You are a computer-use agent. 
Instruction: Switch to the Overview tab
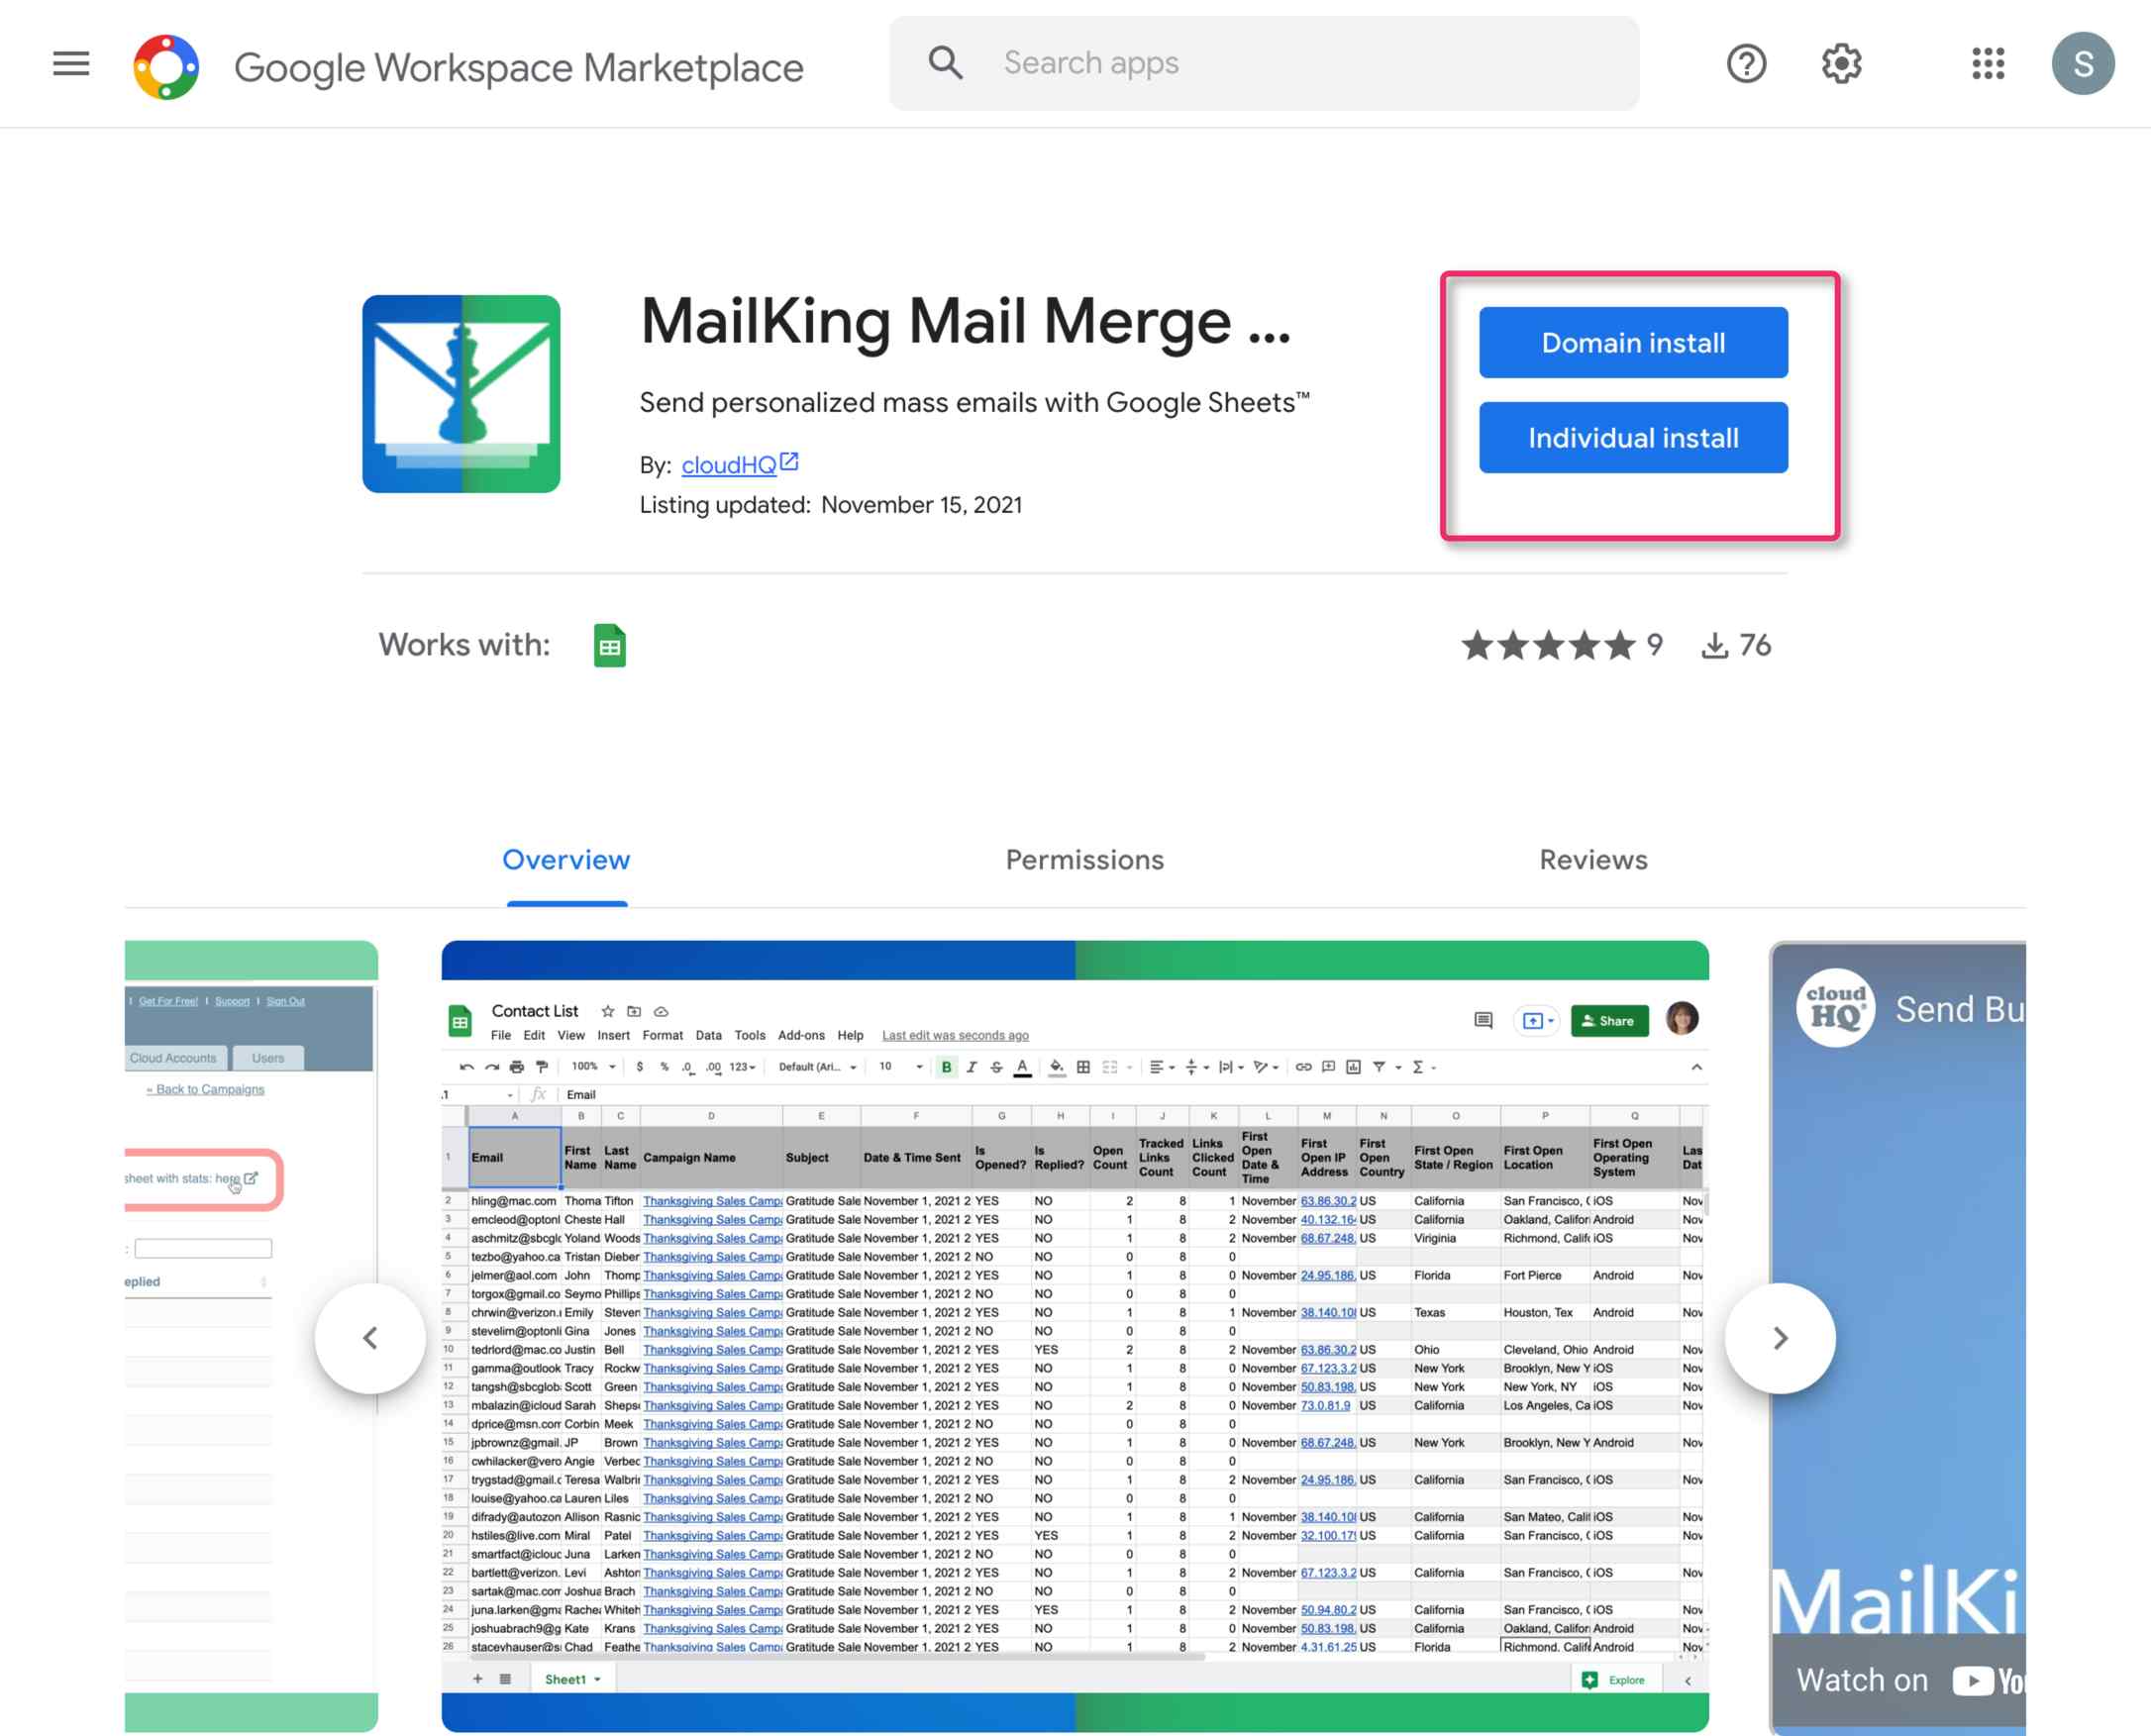click(566, 860)
